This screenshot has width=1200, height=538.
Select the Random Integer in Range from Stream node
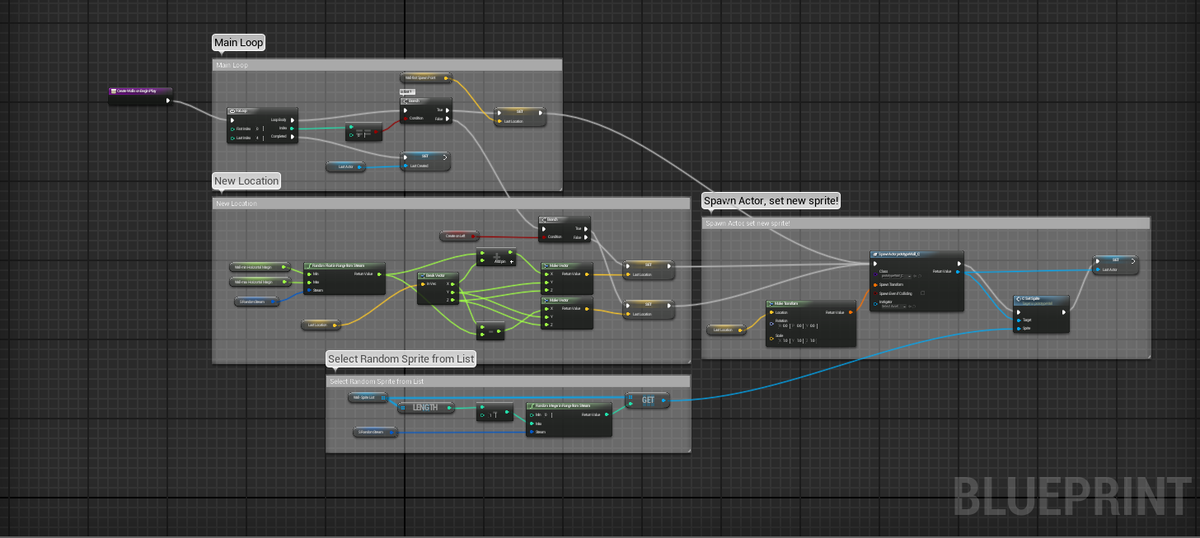point(569,419)
